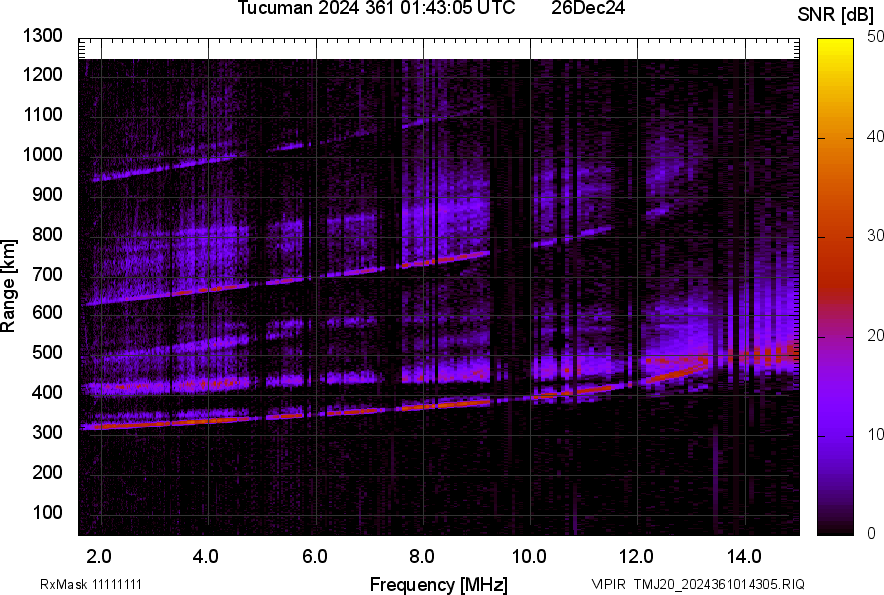
Task: Click the range tick label "1100"
Action: click(x=42, y=114)
